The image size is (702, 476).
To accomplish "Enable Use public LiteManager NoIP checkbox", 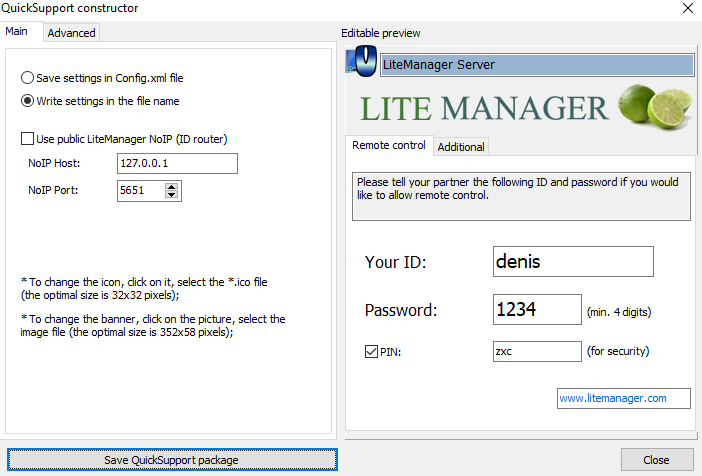I will pyautogui.click(x=27, y=139).
